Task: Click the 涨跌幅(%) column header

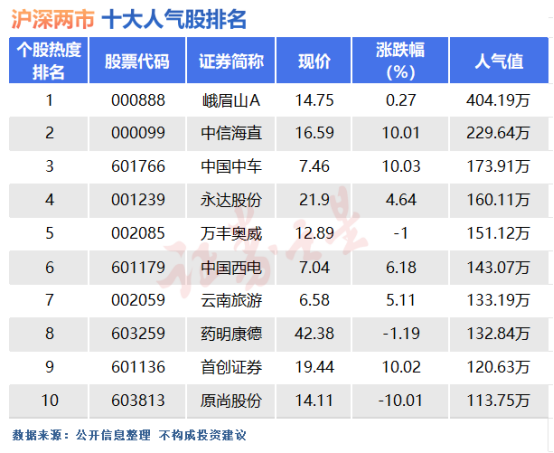Action: [400, 60]
